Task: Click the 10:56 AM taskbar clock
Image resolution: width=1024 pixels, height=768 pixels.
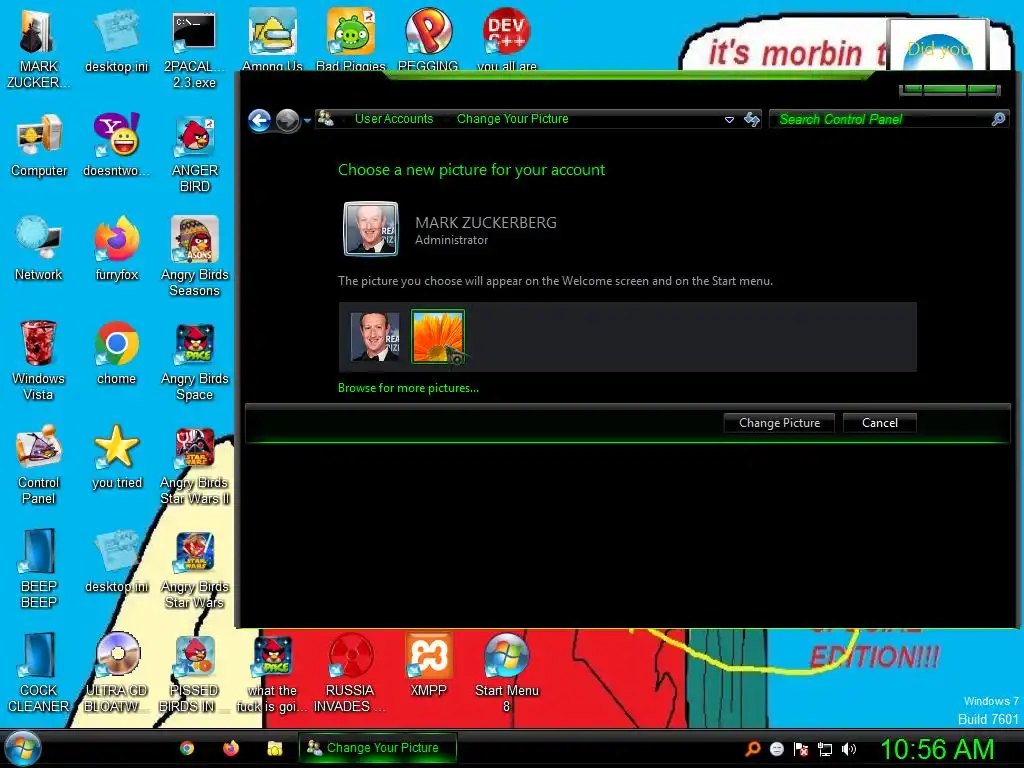Action: point(937,750)
